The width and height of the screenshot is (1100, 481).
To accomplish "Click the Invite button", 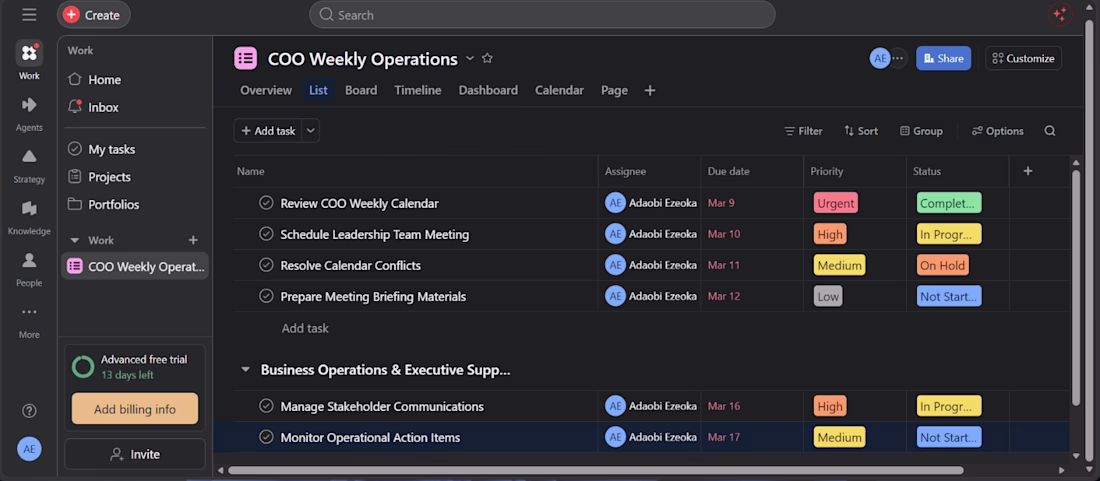I will tap(135, 454).
